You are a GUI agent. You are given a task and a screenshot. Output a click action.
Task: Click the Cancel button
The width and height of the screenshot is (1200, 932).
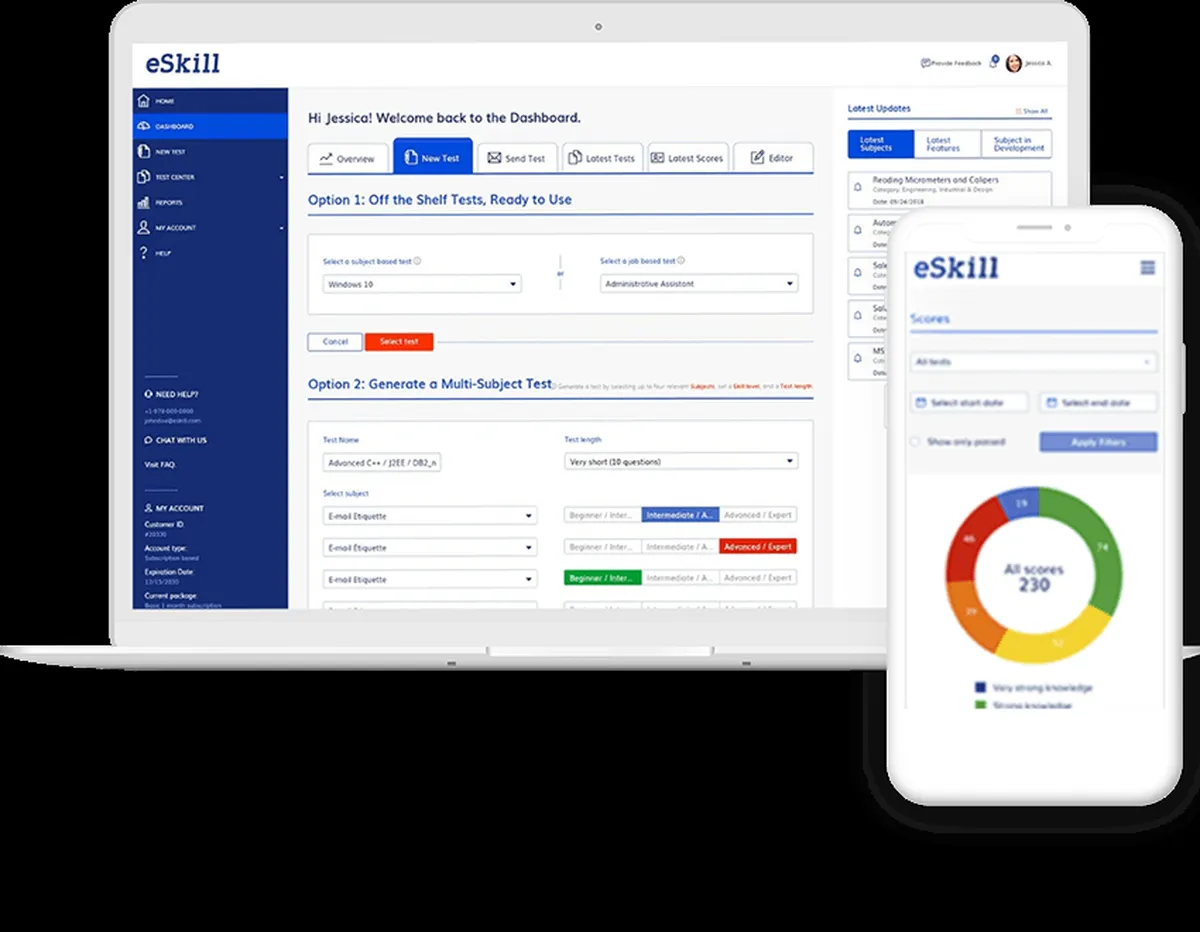coord(335,342)
